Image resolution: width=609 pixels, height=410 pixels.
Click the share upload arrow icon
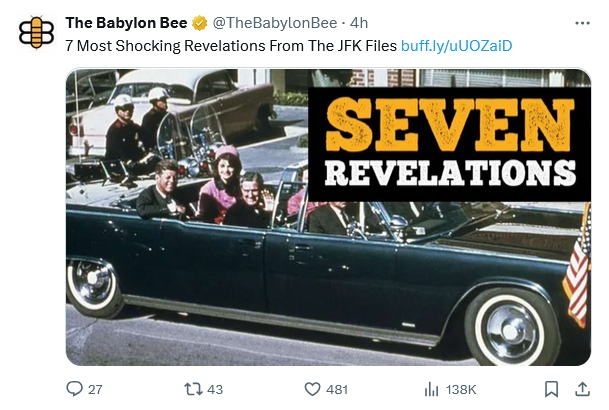[x=582, y=389]
